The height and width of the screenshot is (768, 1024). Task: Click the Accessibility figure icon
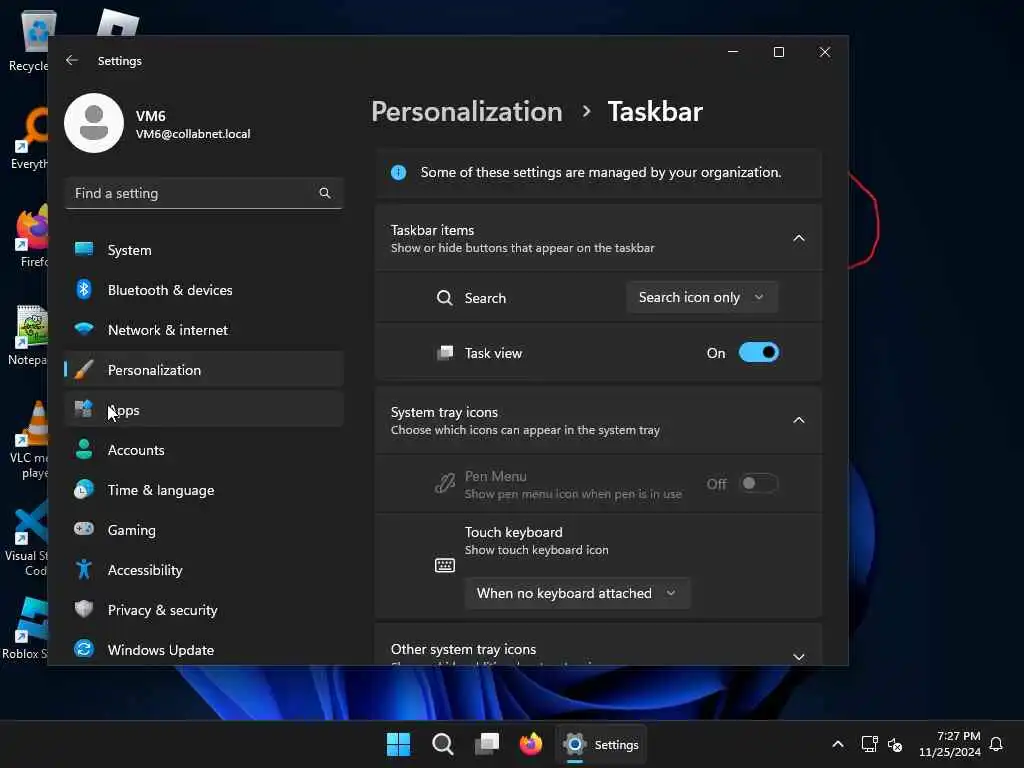click(x=84, y=569)
